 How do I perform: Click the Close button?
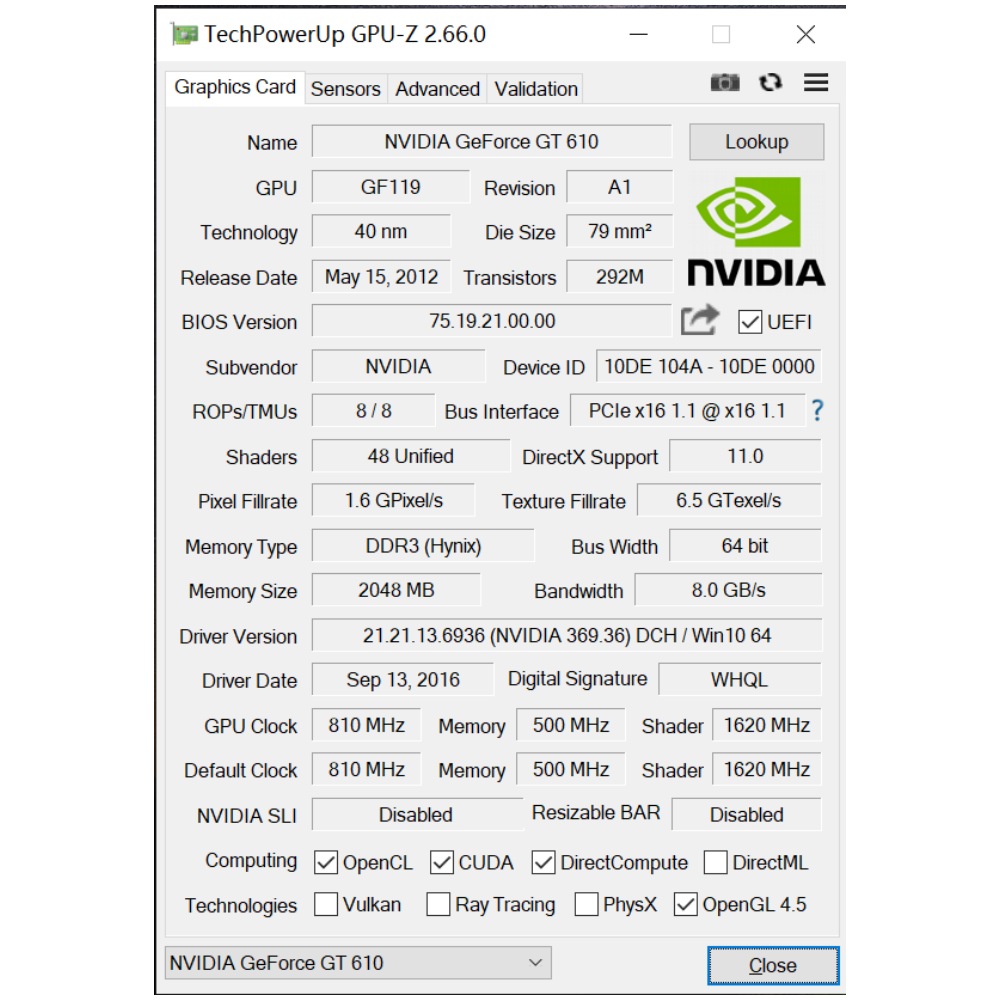[x=773, y=965]
